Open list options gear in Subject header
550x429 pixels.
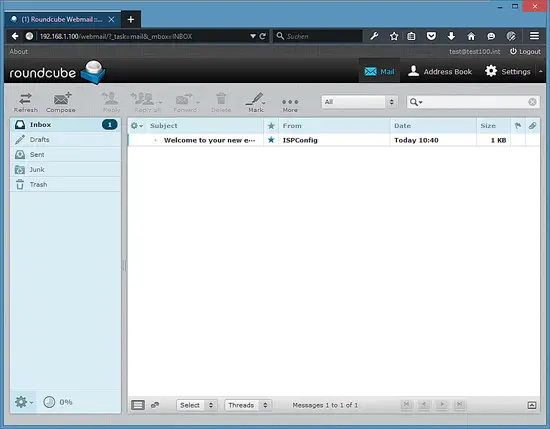coord(136,126)
